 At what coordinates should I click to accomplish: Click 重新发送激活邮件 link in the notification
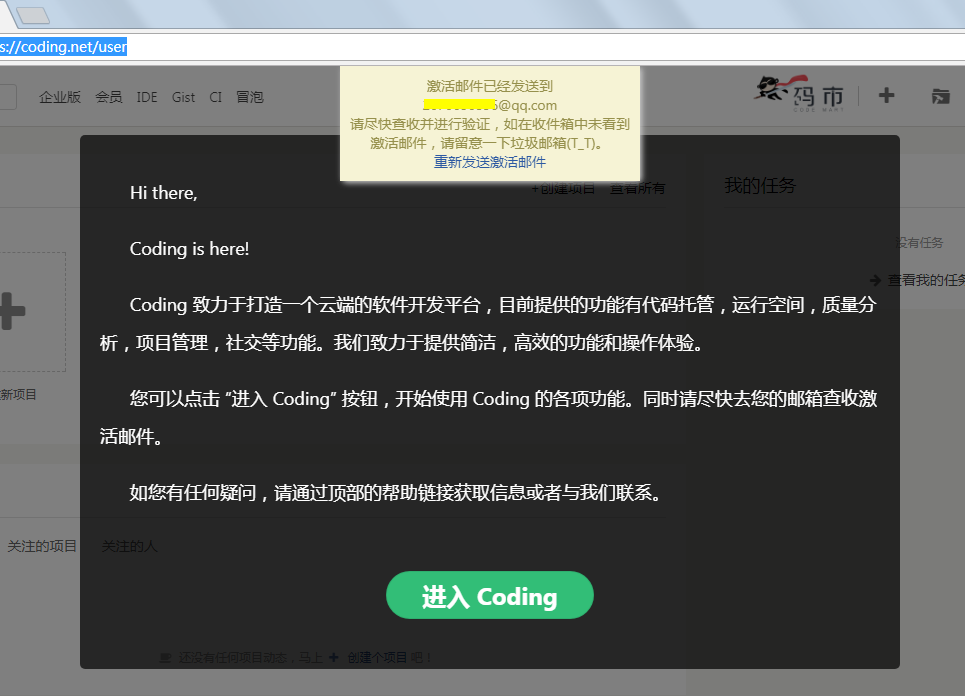(x=489, y=161)
